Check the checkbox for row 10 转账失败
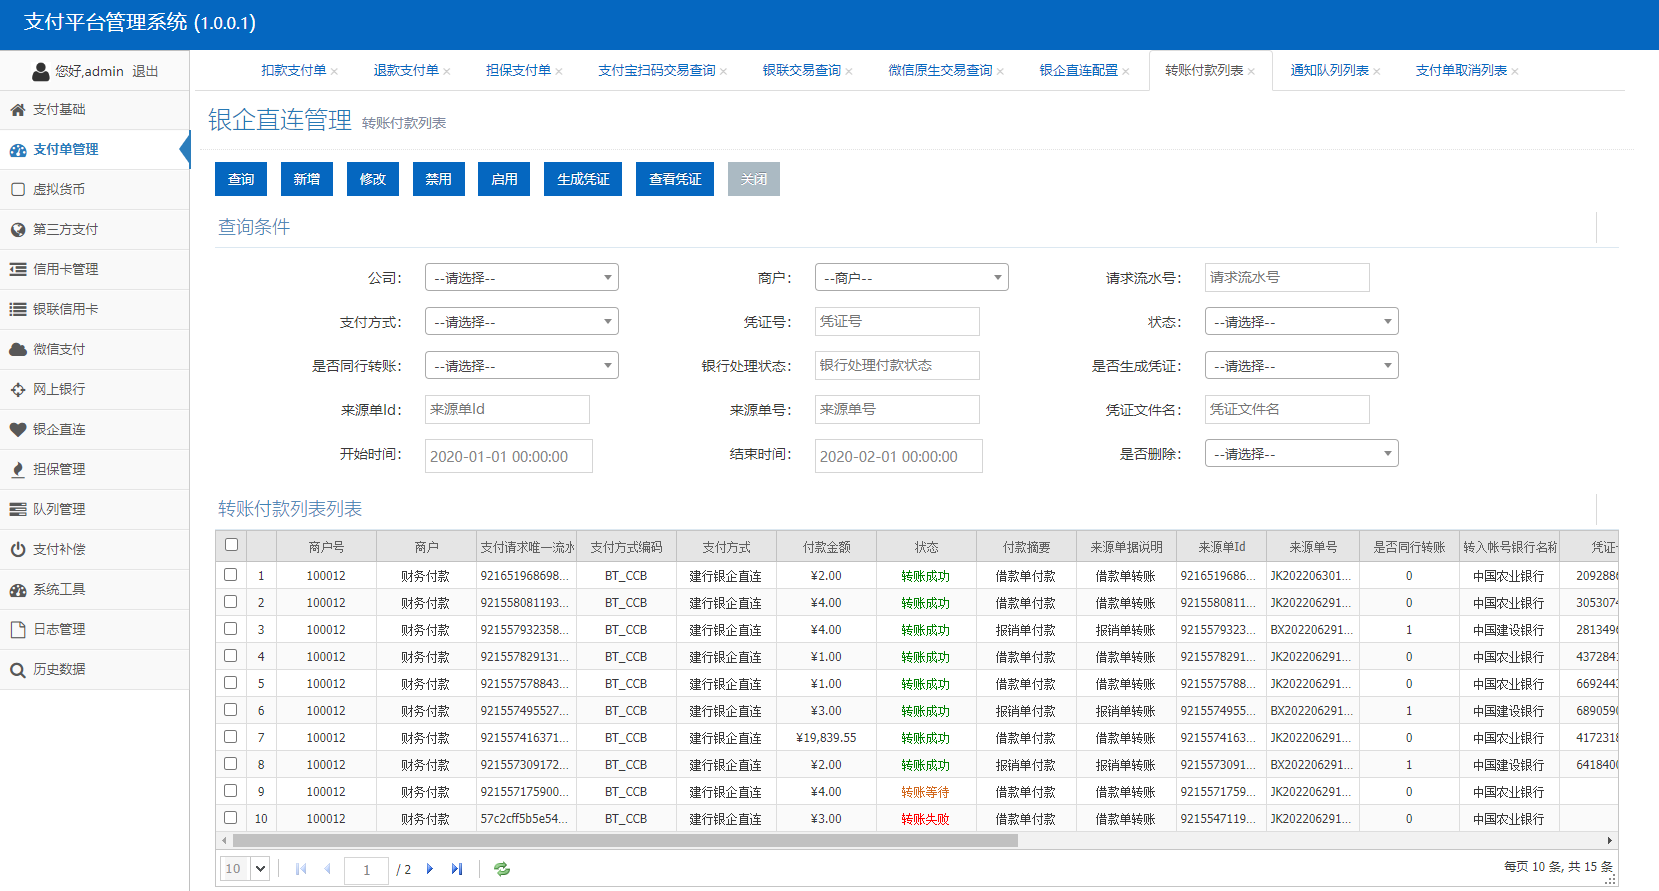Screen dimensions: 1659x891 [x=231, y=818]
